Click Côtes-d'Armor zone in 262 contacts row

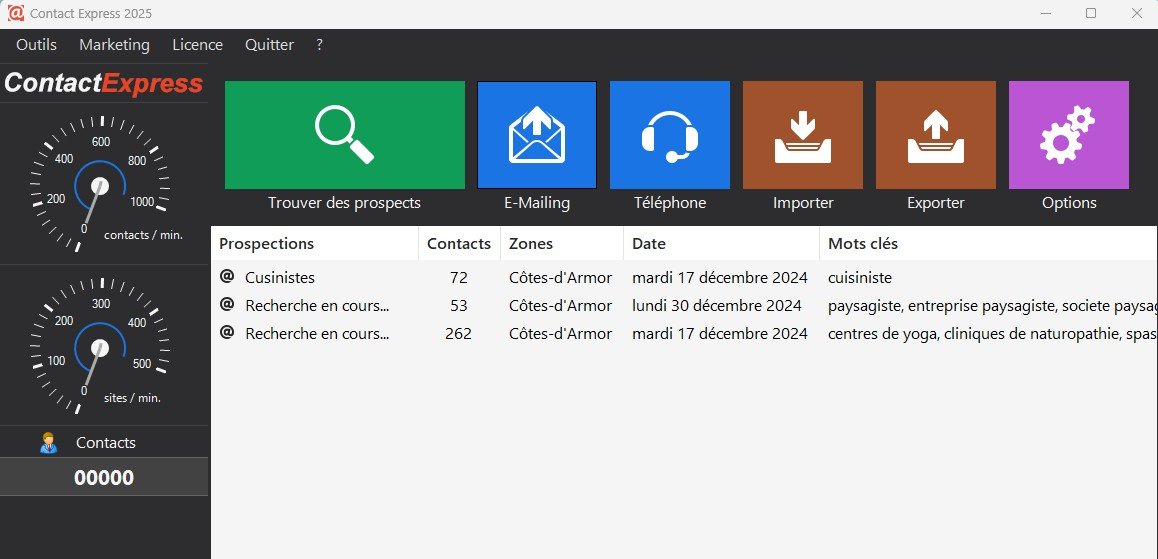point(561,334)
